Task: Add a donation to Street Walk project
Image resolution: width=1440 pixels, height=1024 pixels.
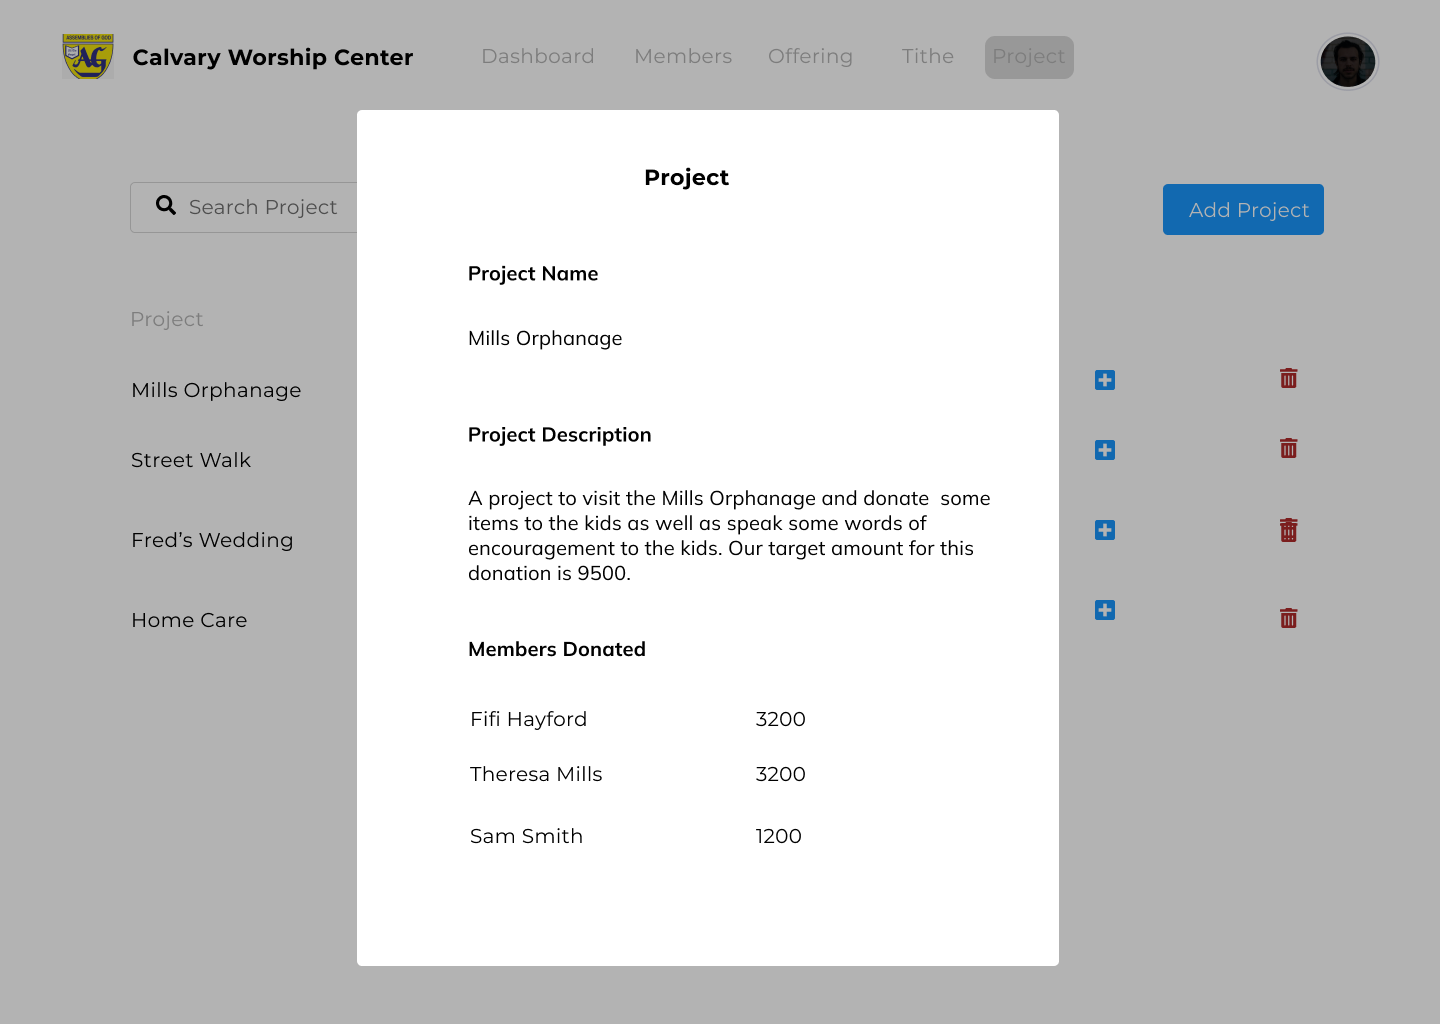Action: click(1104, 450)
